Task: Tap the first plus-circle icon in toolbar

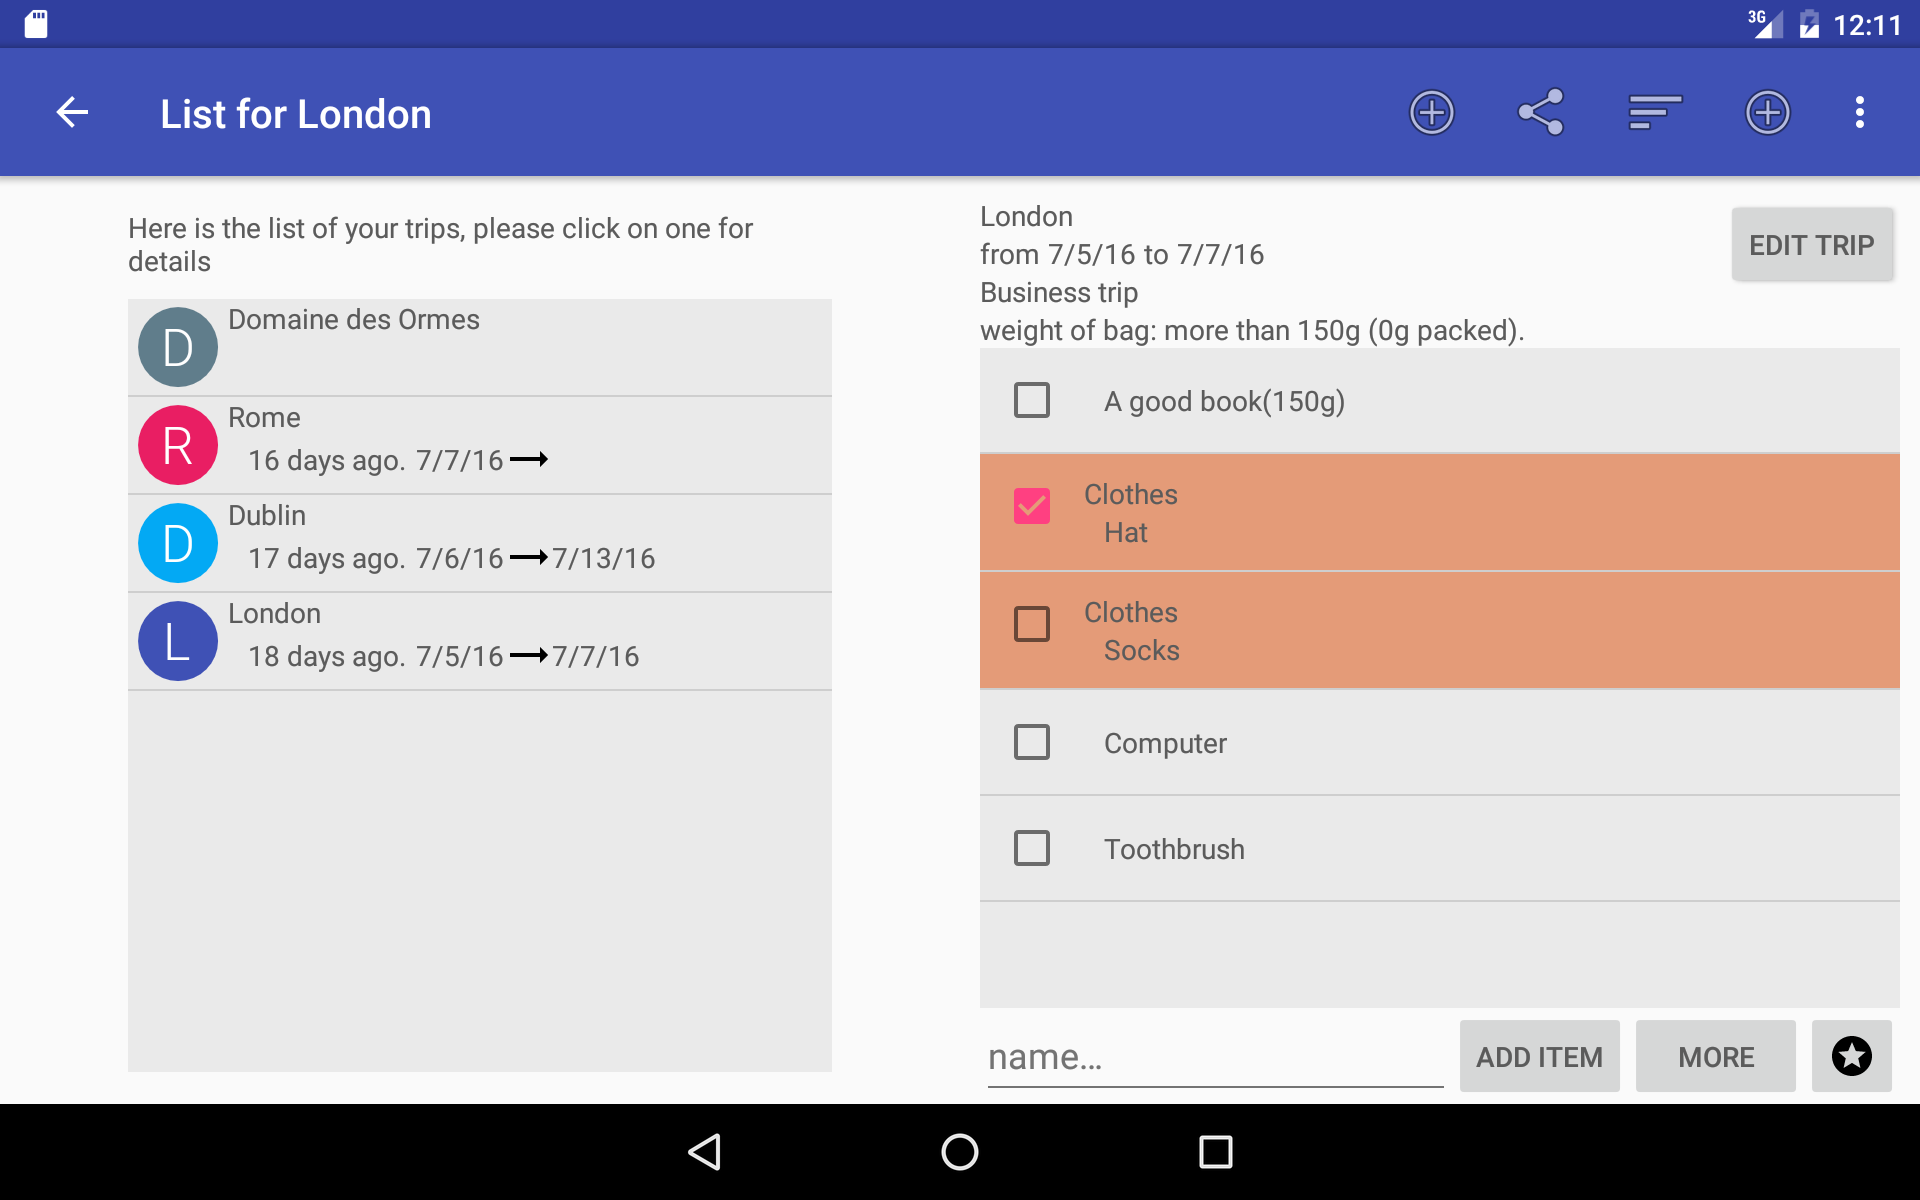Action: click(x=1431, y=112)
